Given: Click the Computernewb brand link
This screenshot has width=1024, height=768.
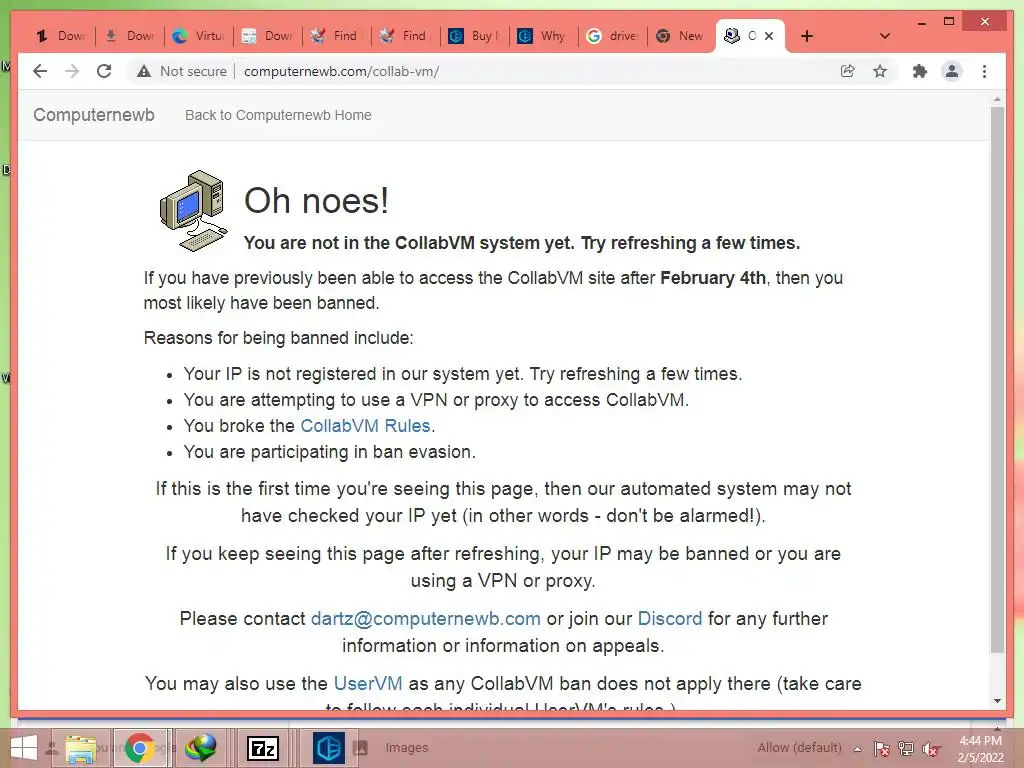Looking at the screenshot, I should tap(94, 115).
